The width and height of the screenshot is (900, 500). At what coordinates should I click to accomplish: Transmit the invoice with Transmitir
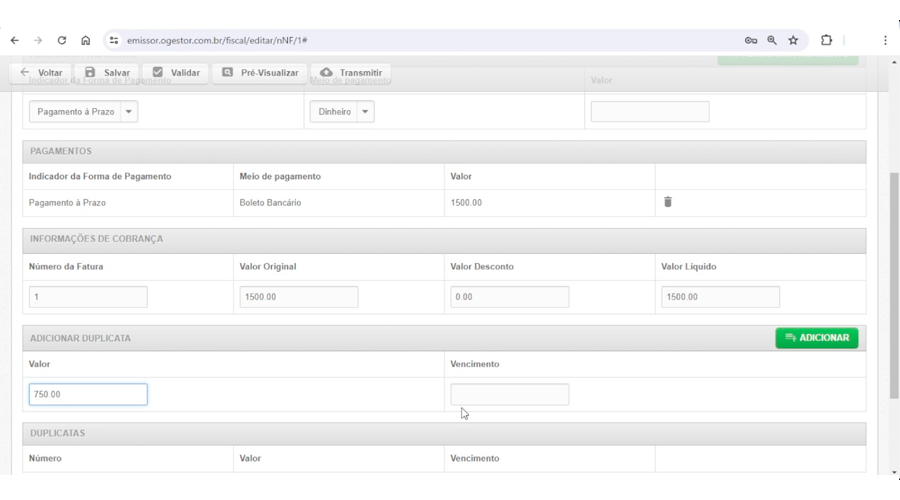click(350, 73)
